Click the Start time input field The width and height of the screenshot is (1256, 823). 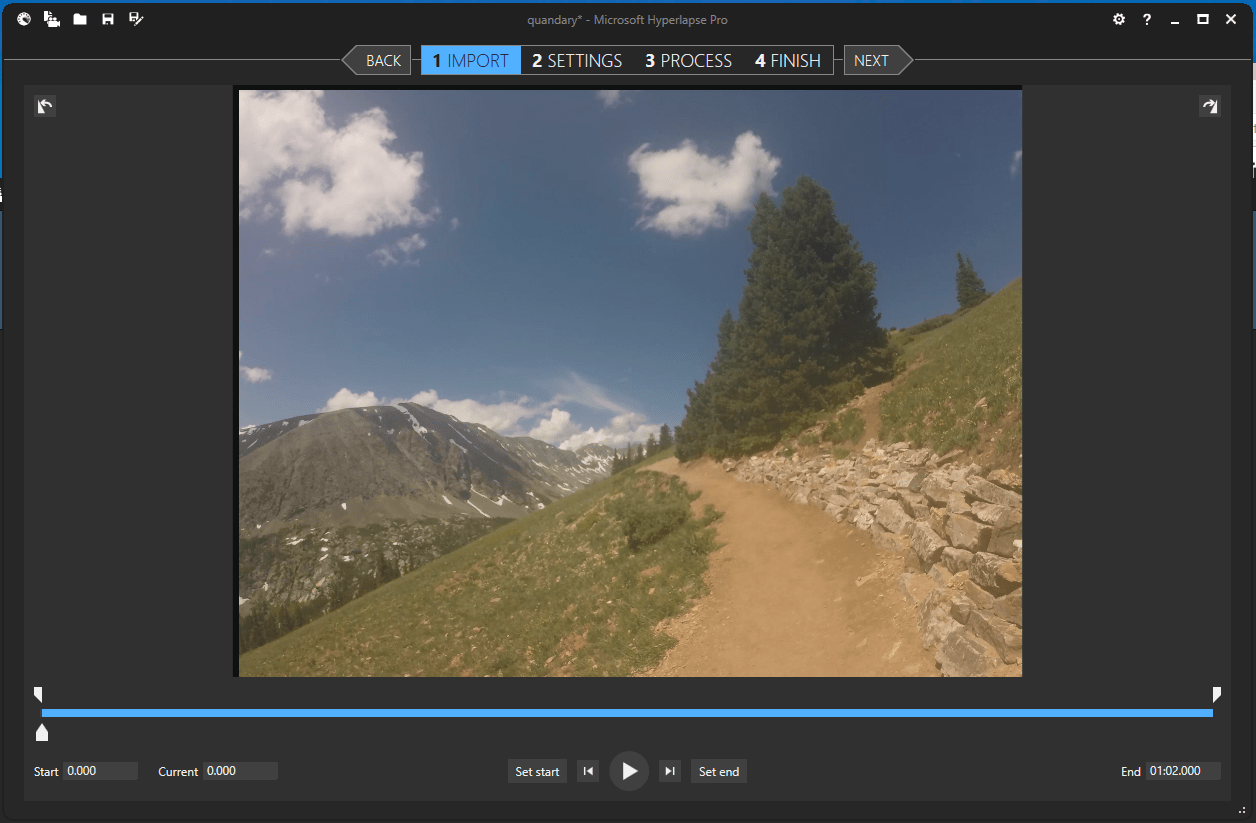(x=101, y=771)
